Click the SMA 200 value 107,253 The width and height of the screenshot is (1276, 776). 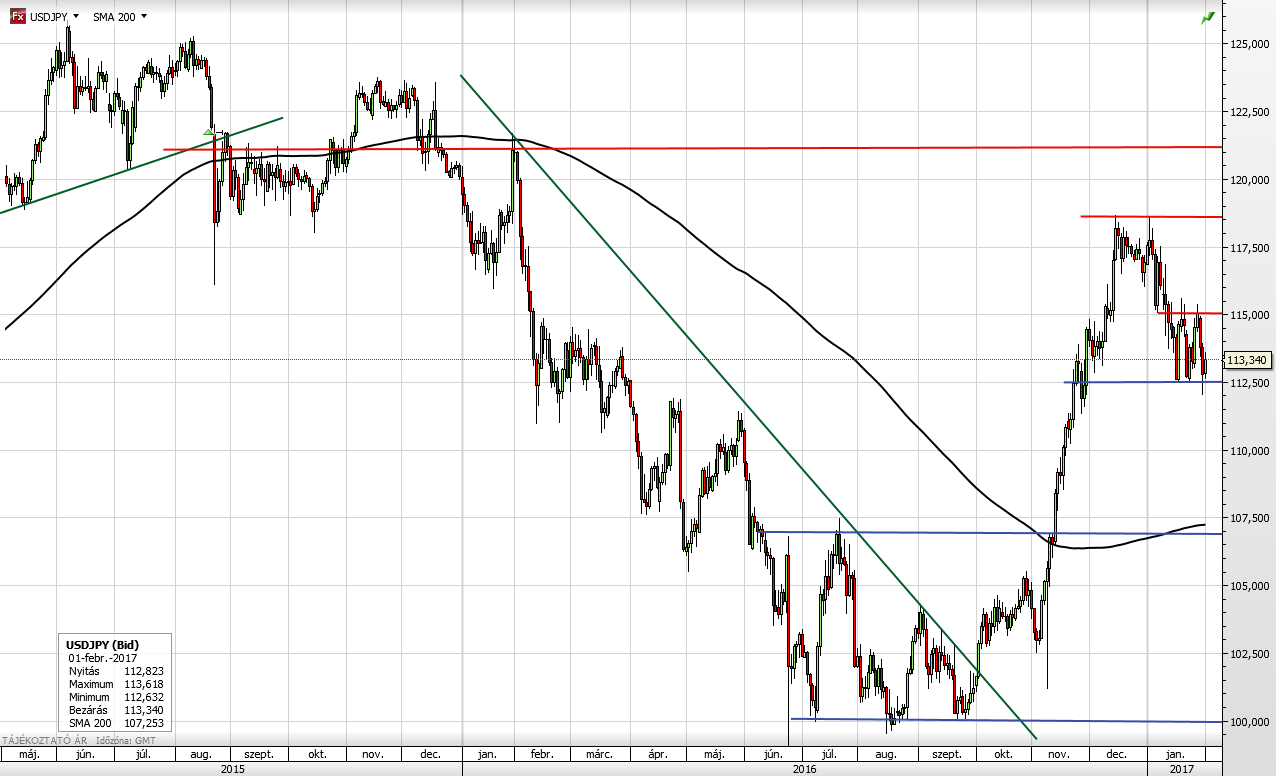144,723
